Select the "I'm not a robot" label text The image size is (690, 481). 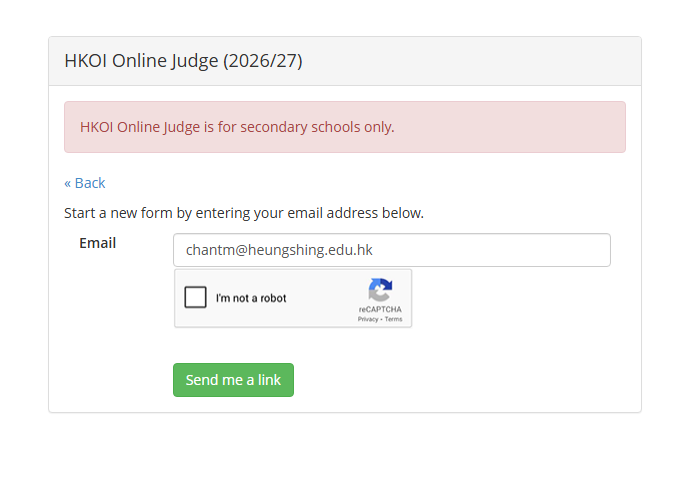[x=251, y=298]
